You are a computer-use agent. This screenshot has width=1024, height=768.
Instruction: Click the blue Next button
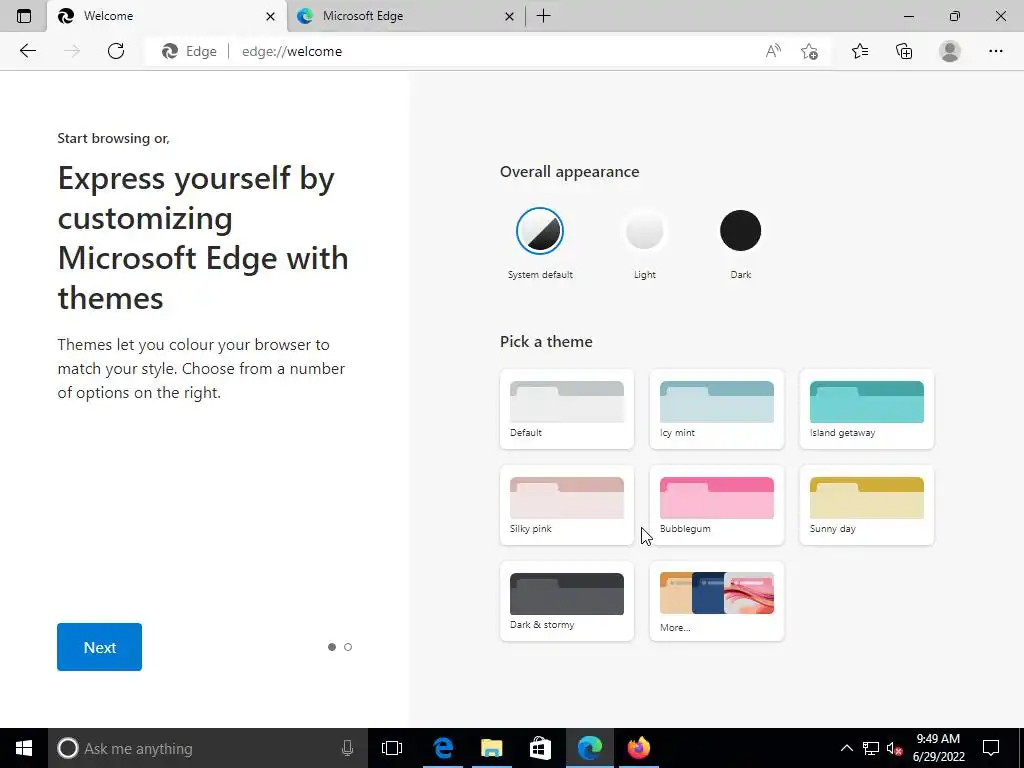pos(99,647)
